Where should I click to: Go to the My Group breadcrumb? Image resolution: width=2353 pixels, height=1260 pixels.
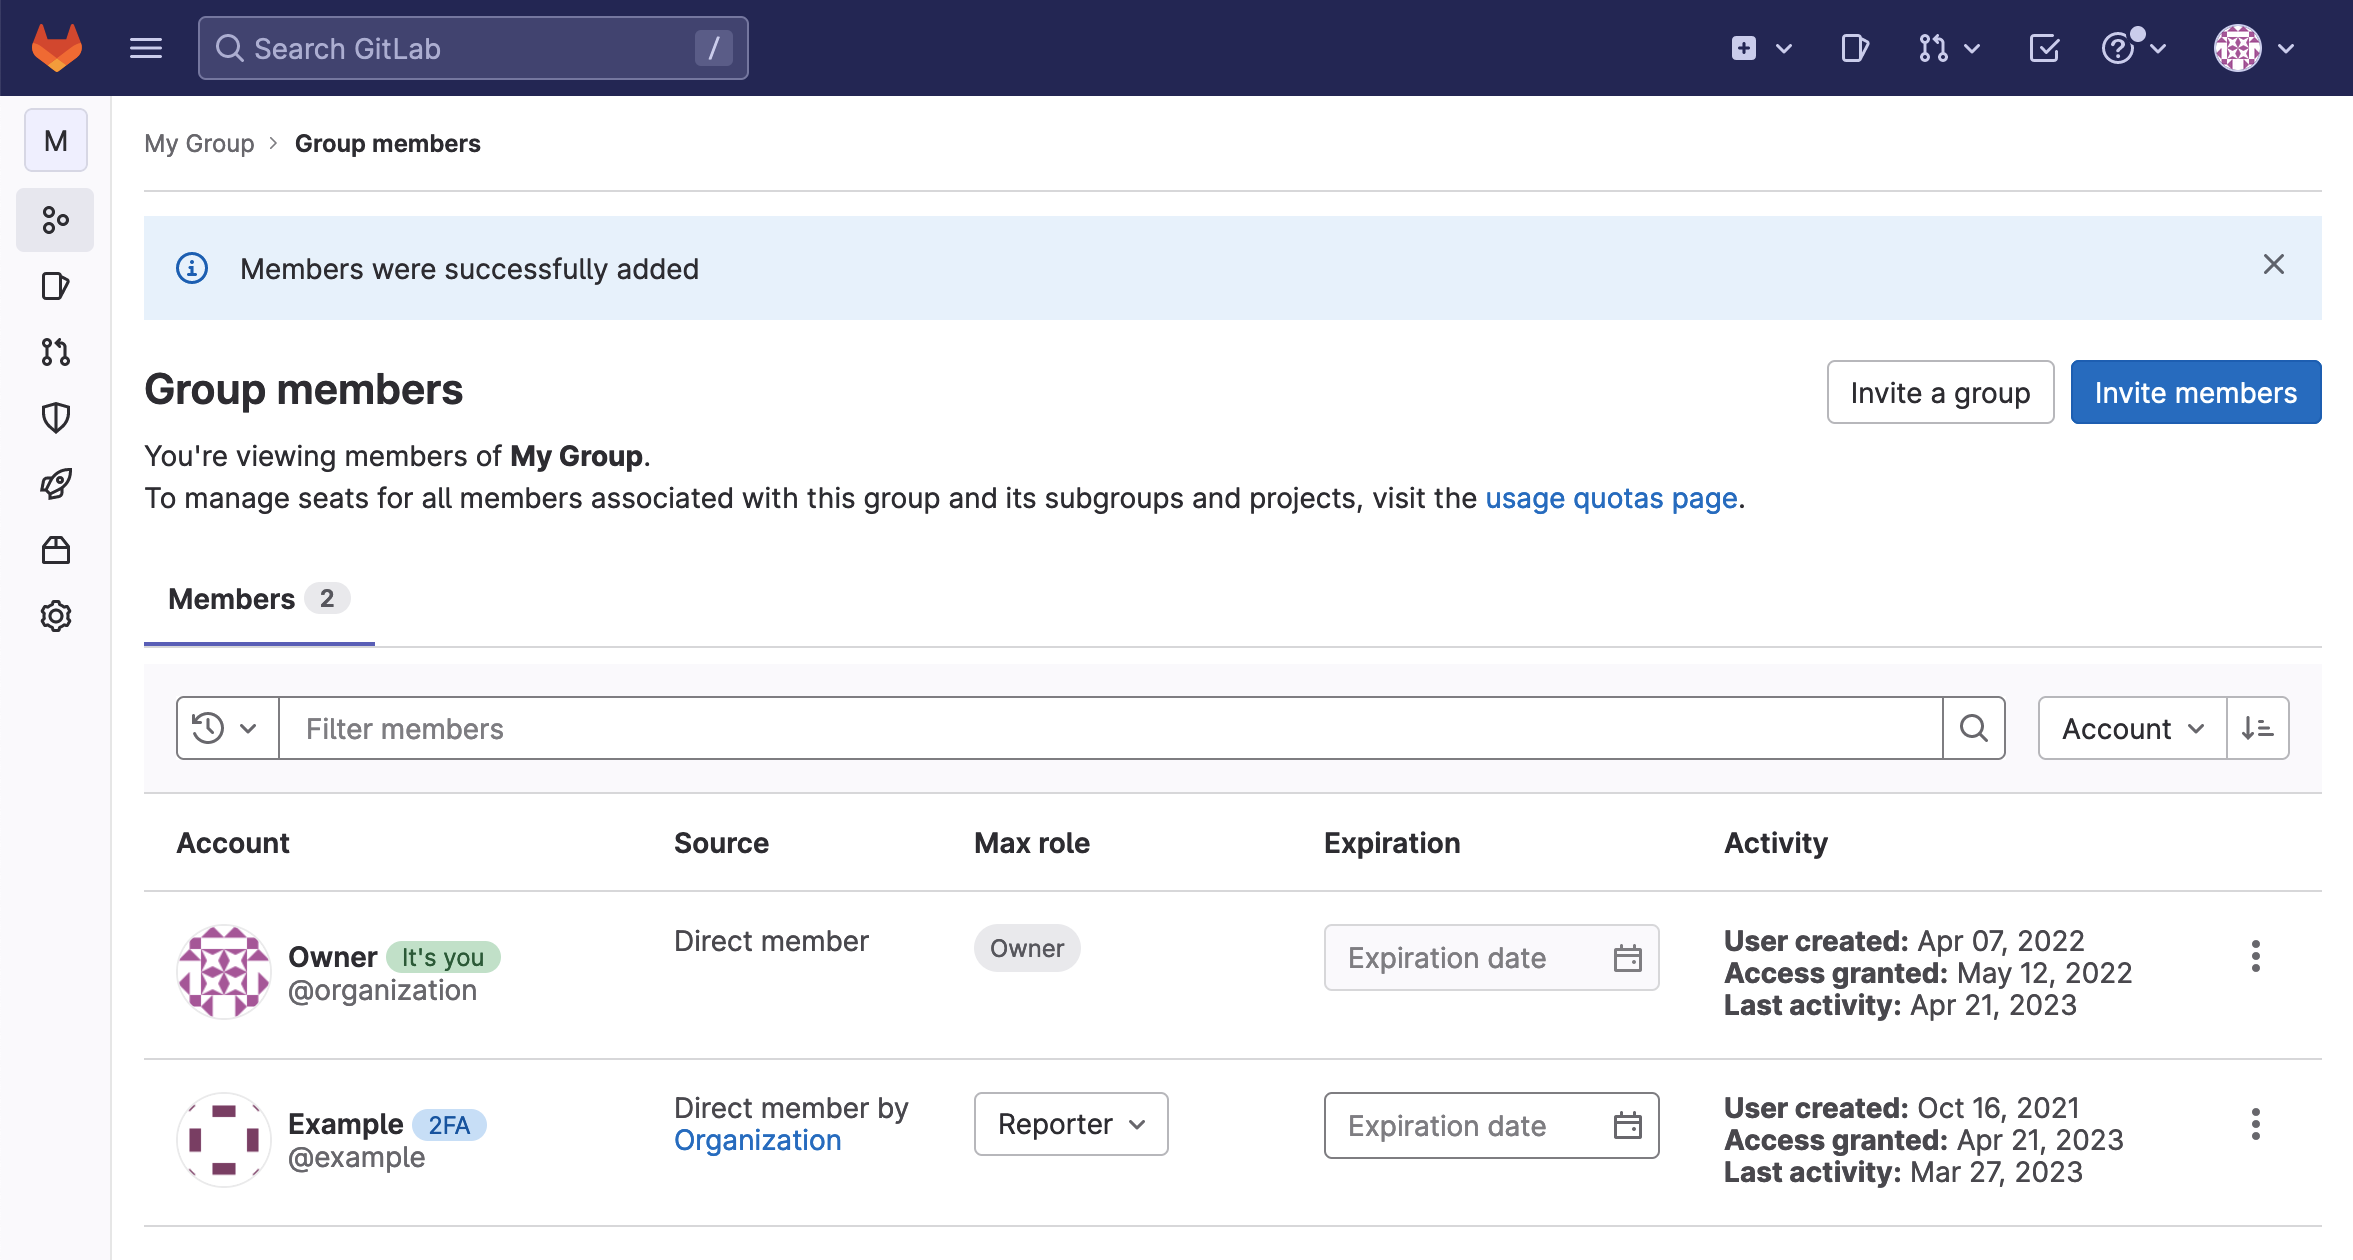pos(199,143)
